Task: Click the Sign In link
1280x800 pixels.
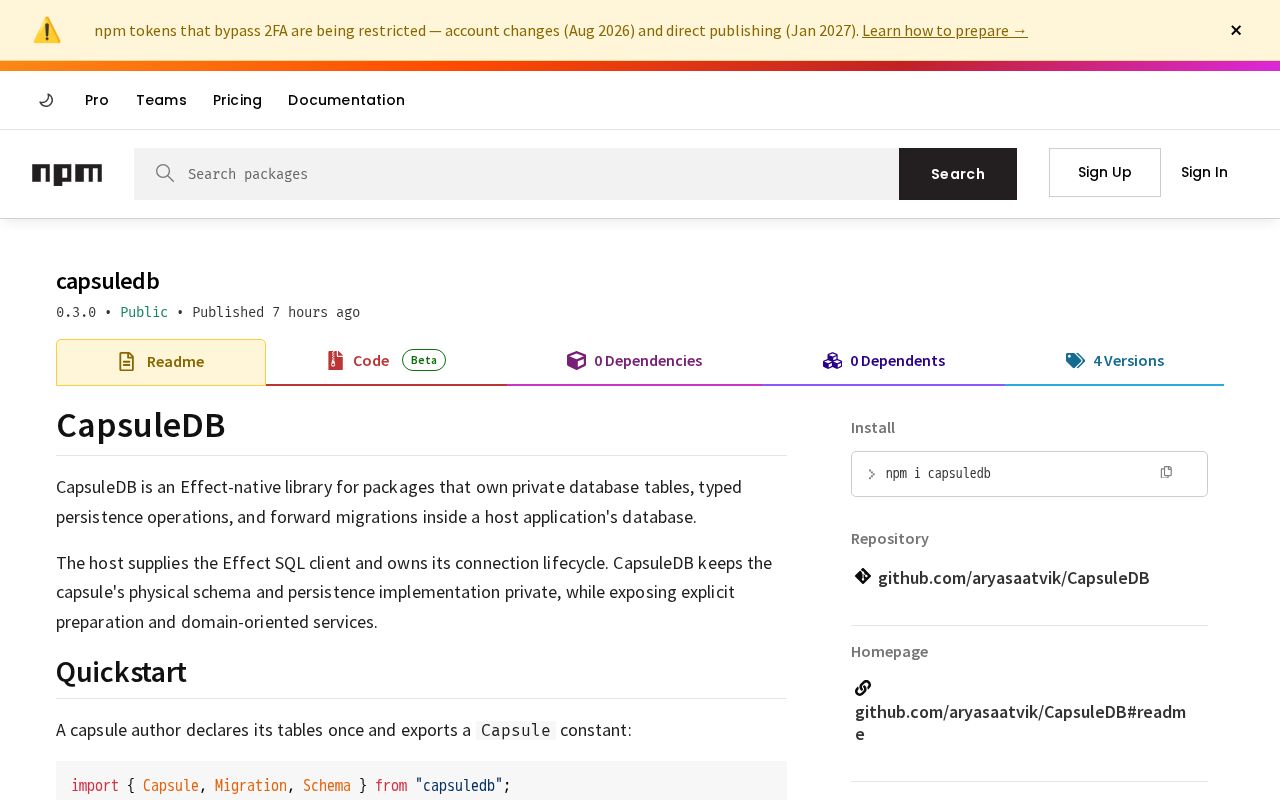Action: coord(1204,172)
